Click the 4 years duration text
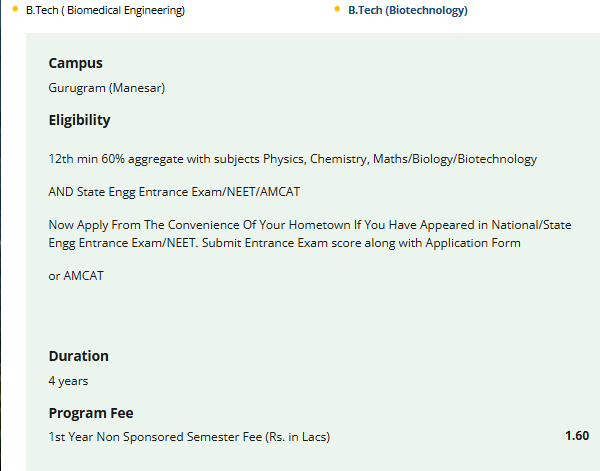 pyautogui.click(x=68, y=381)
